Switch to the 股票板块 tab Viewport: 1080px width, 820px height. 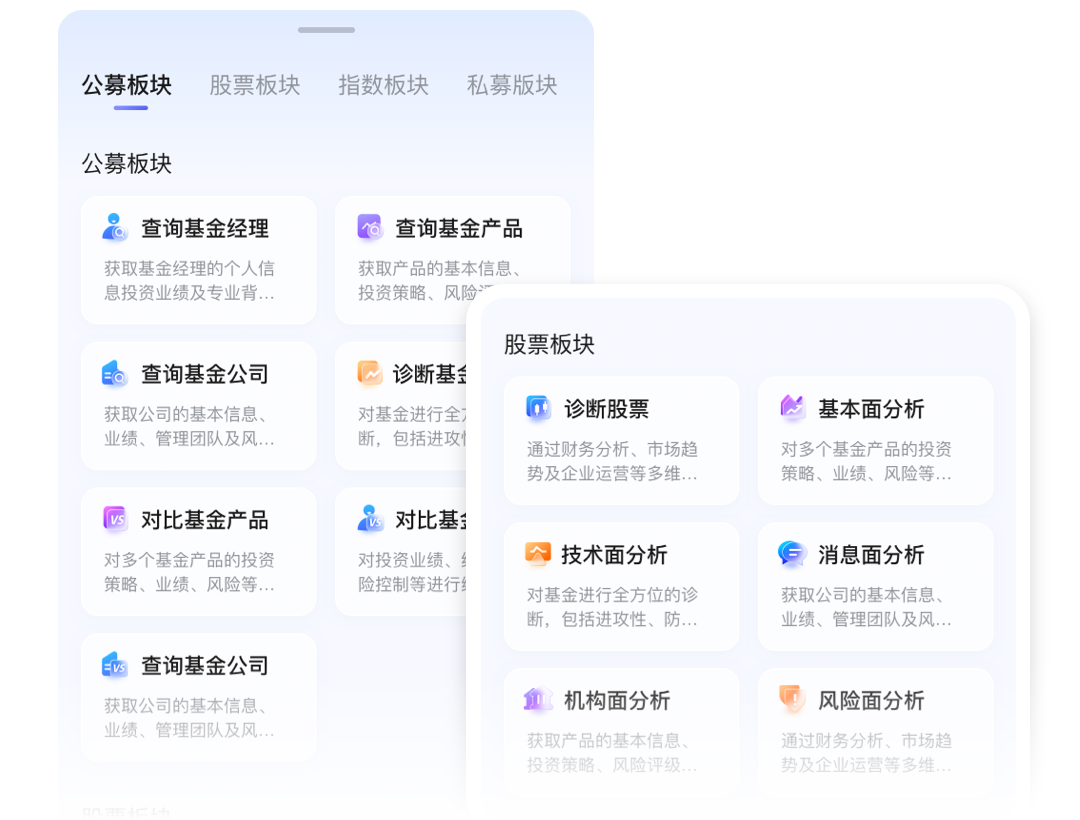coord(255,85)
